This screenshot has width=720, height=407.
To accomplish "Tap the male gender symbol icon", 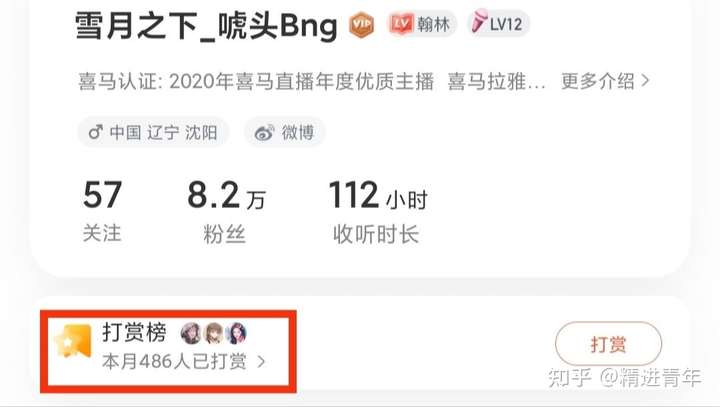I will point(96,132).
